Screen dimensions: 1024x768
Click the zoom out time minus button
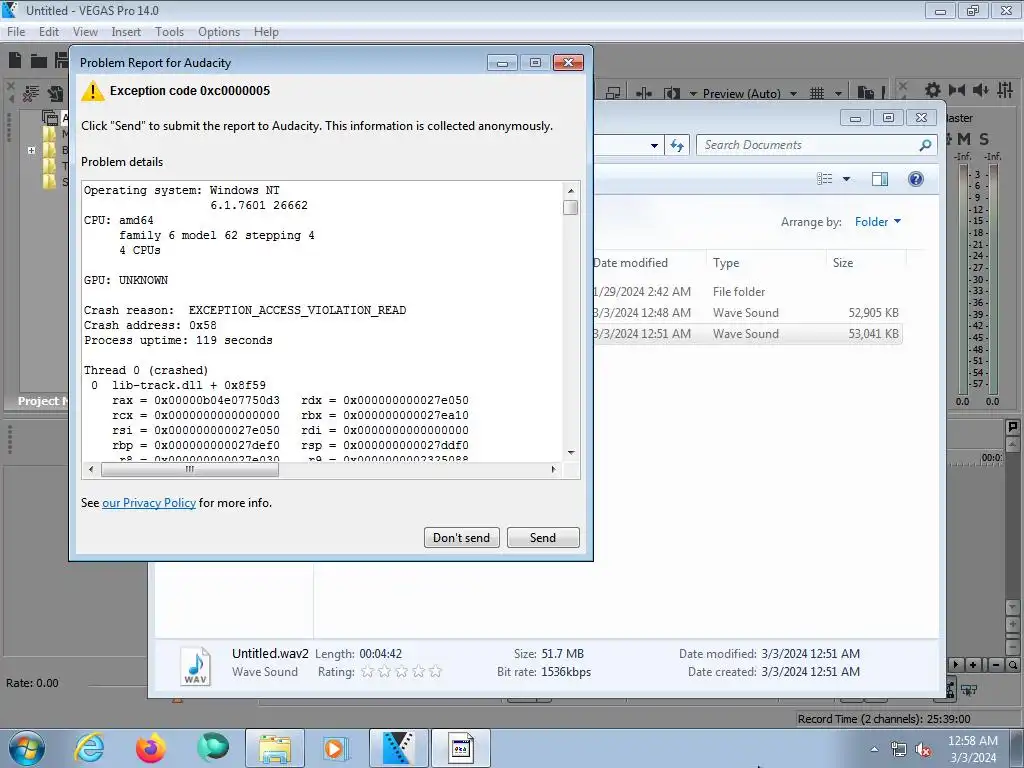996,665
